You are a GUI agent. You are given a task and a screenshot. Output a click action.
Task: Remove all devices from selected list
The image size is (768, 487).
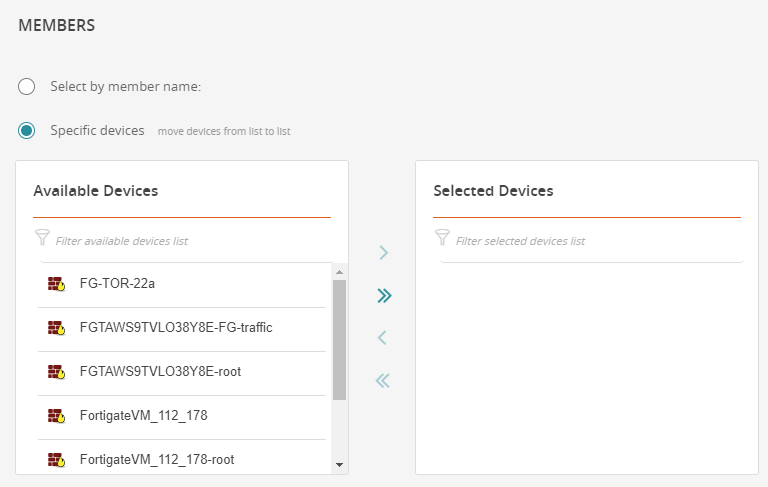[x=382, y=381]
